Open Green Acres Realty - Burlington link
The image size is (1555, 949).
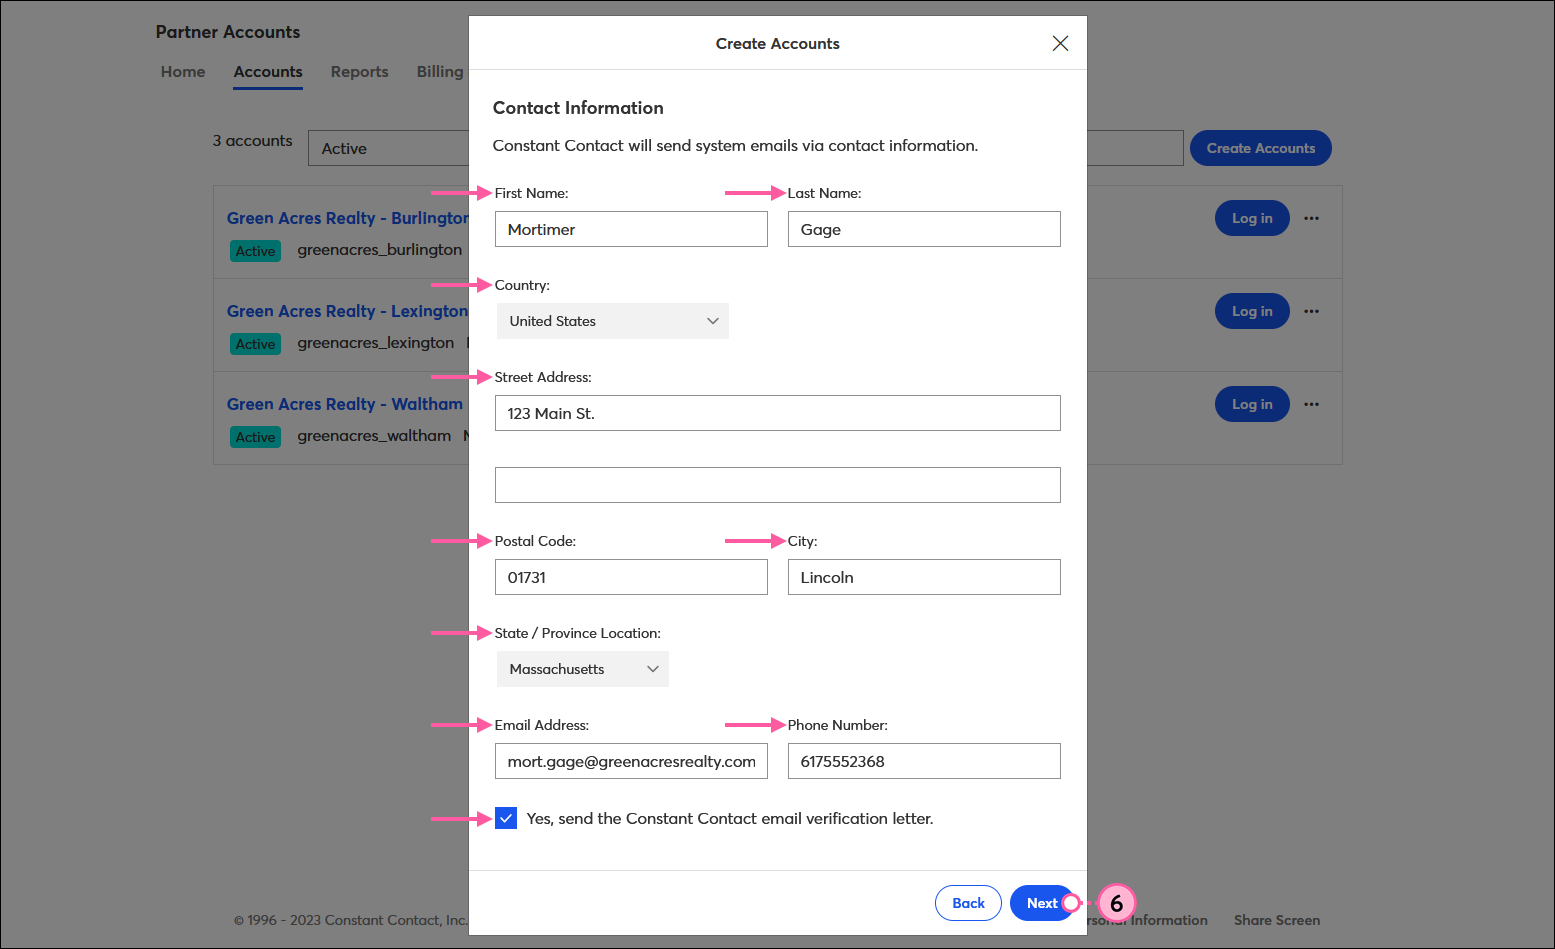[347, 218]
